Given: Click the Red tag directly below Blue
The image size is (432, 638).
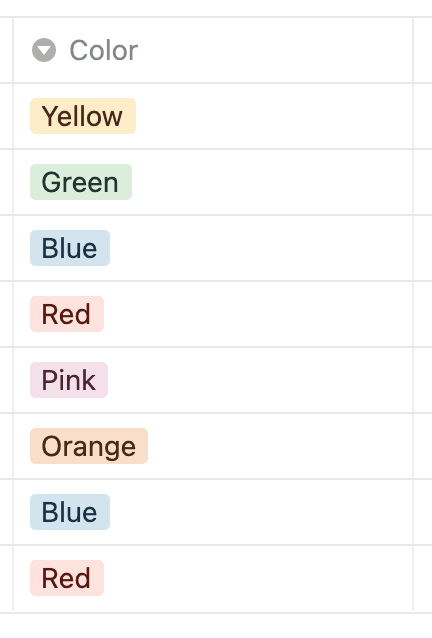Looking at the screenshot, I should tap(67, 314).
